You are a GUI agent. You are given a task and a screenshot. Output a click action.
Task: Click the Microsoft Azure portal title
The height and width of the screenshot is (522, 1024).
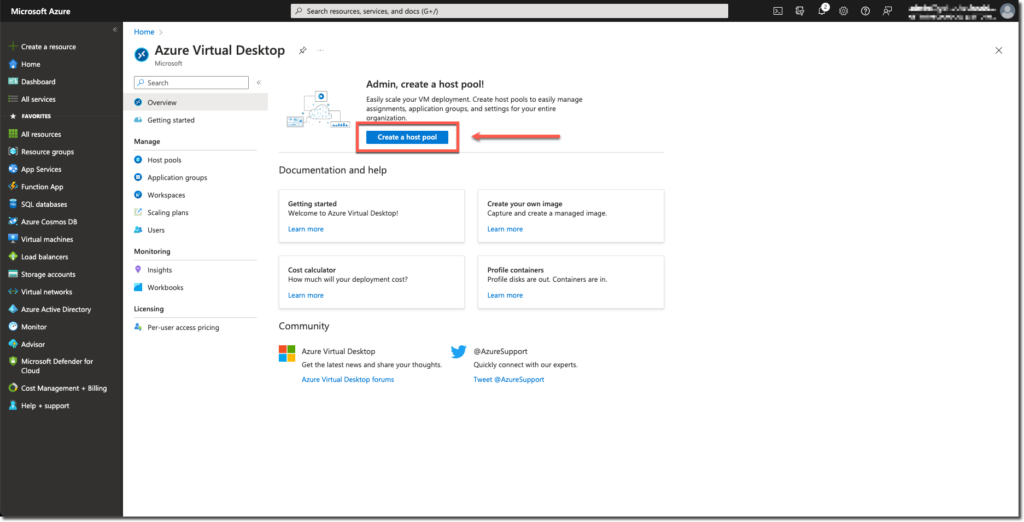click(40, 11)
